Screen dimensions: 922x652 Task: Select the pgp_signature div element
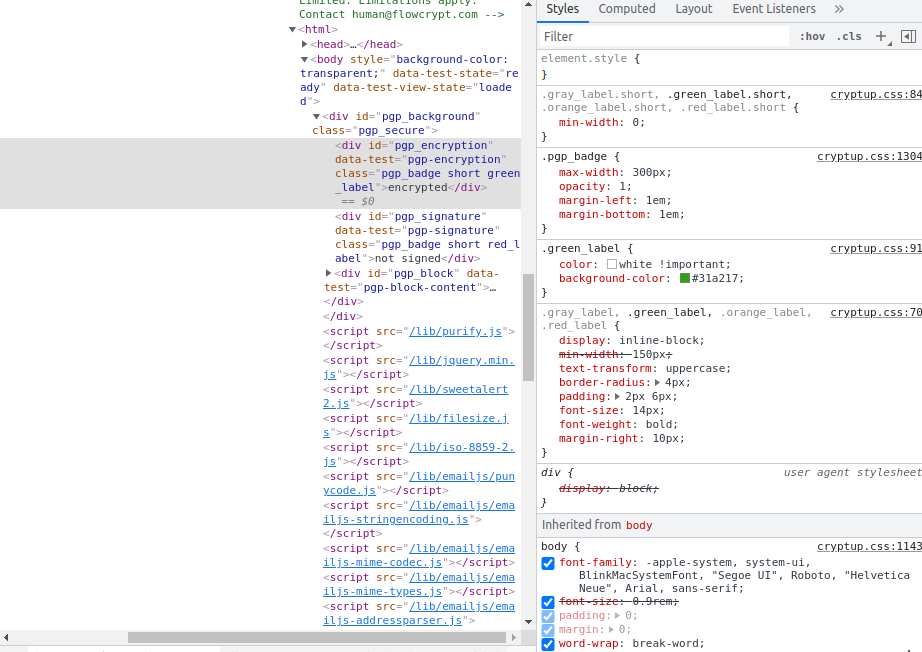[x=427, y=238]
